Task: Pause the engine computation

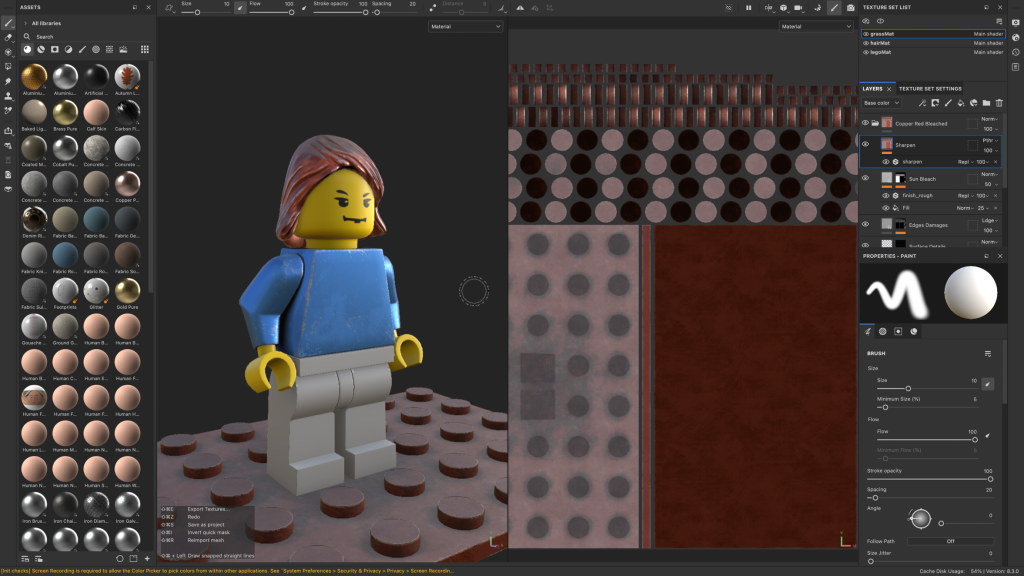Action: click(748, 8)
